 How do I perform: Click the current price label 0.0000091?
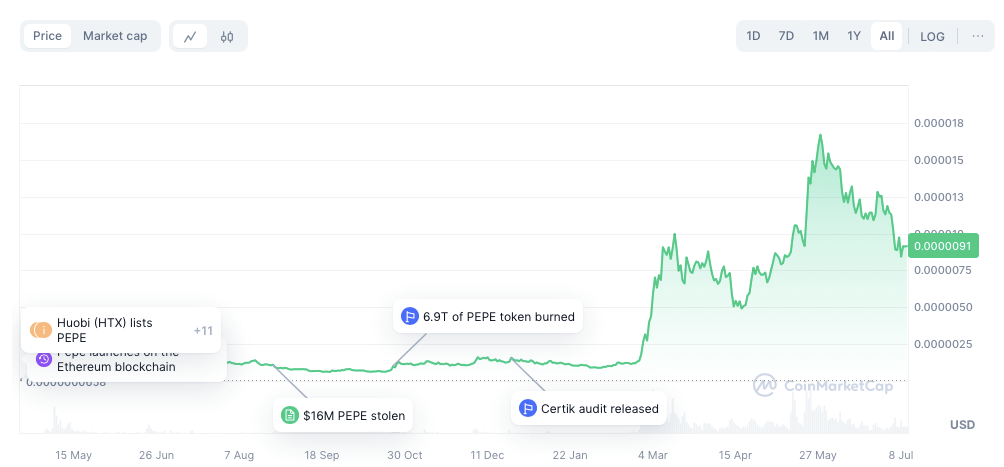click(x=943, y=245)
